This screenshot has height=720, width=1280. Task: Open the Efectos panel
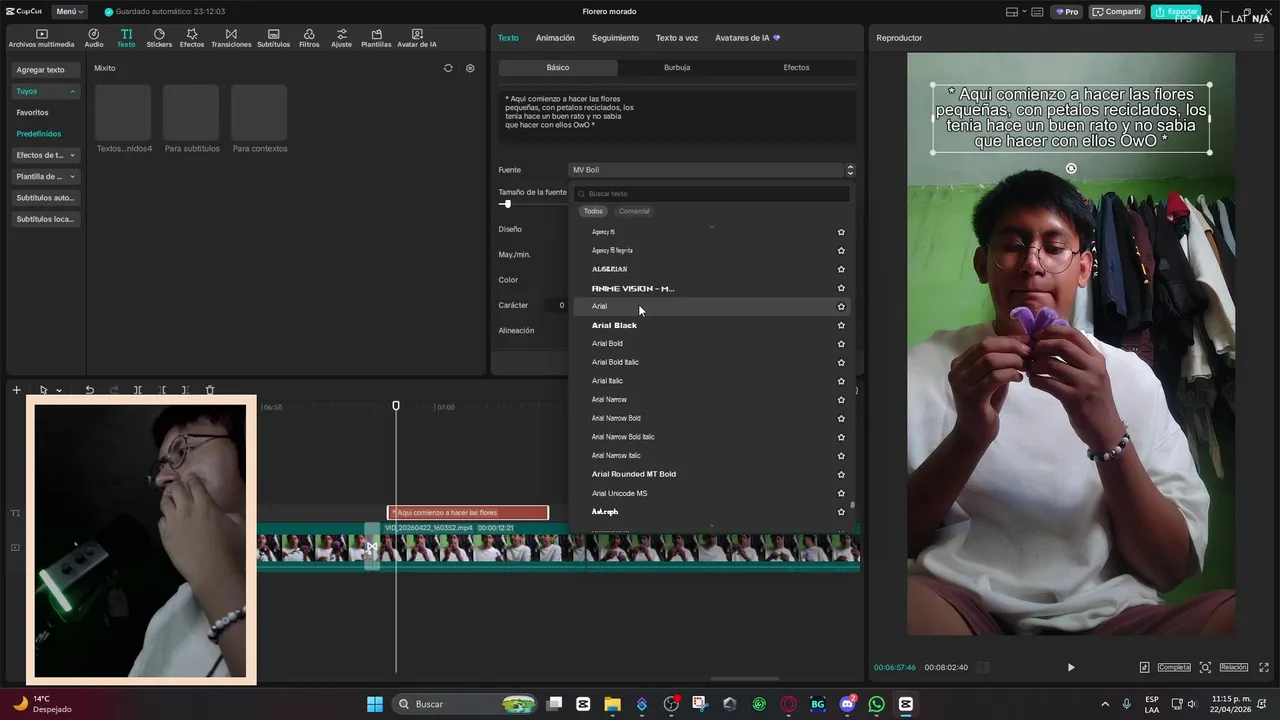[192, 38]
